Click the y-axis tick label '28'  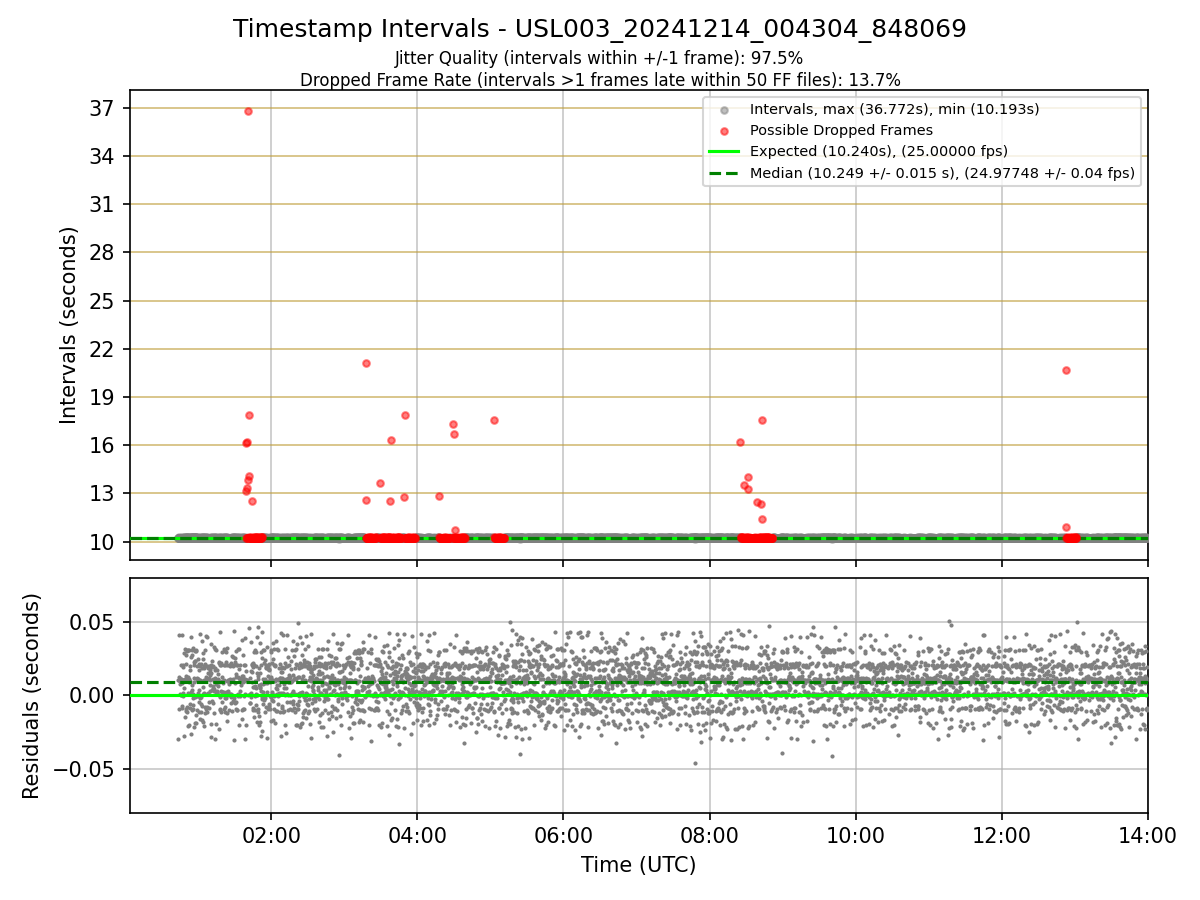tap(104, 252)
